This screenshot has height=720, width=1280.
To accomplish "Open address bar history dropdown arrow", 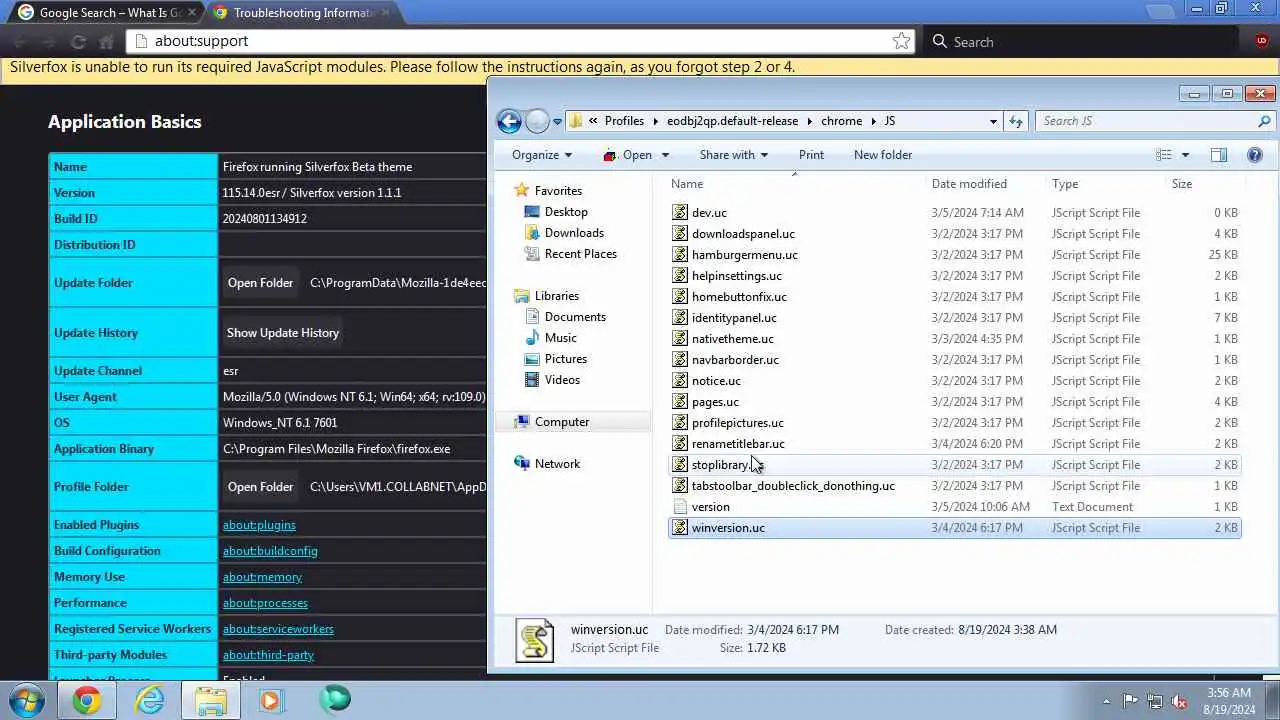I will point(993,121).
